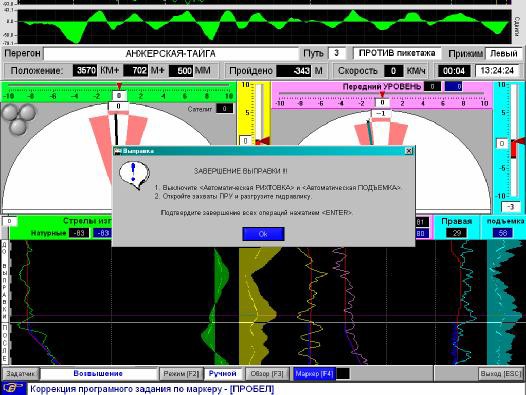Click the black box next to Маркер [F4]
Image resolution: width=526 pixels, height=395 pixels.
click(x=343, y=374)
